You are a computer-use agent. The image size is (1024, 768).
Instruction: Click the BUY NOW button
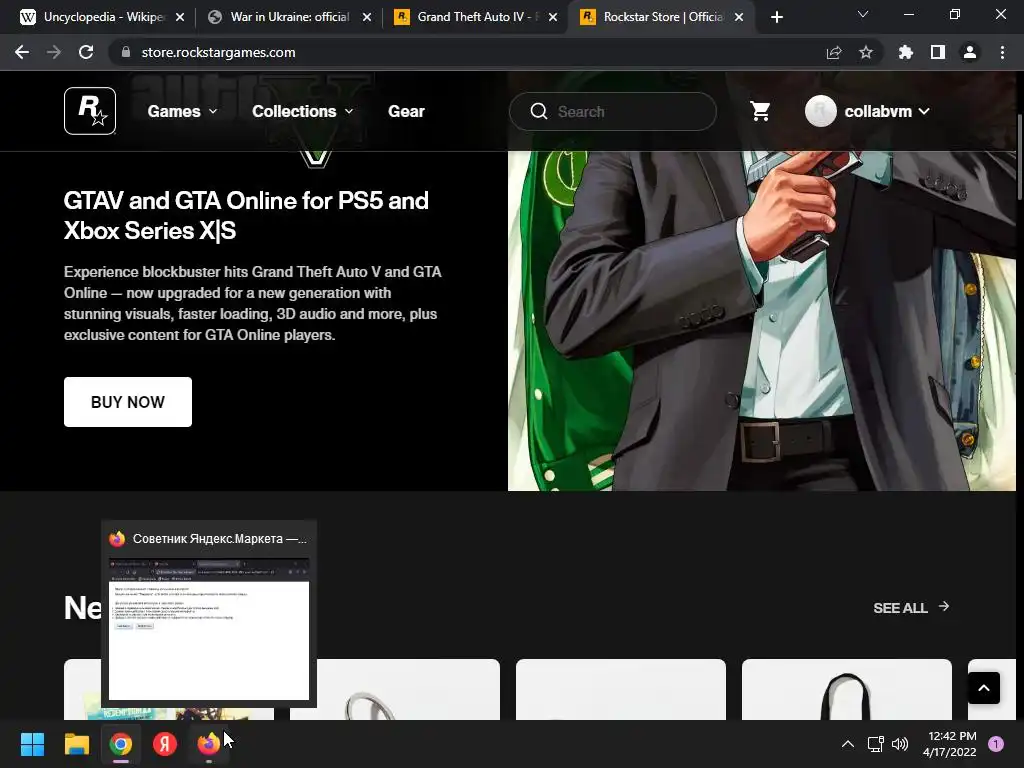click(128, 402)
